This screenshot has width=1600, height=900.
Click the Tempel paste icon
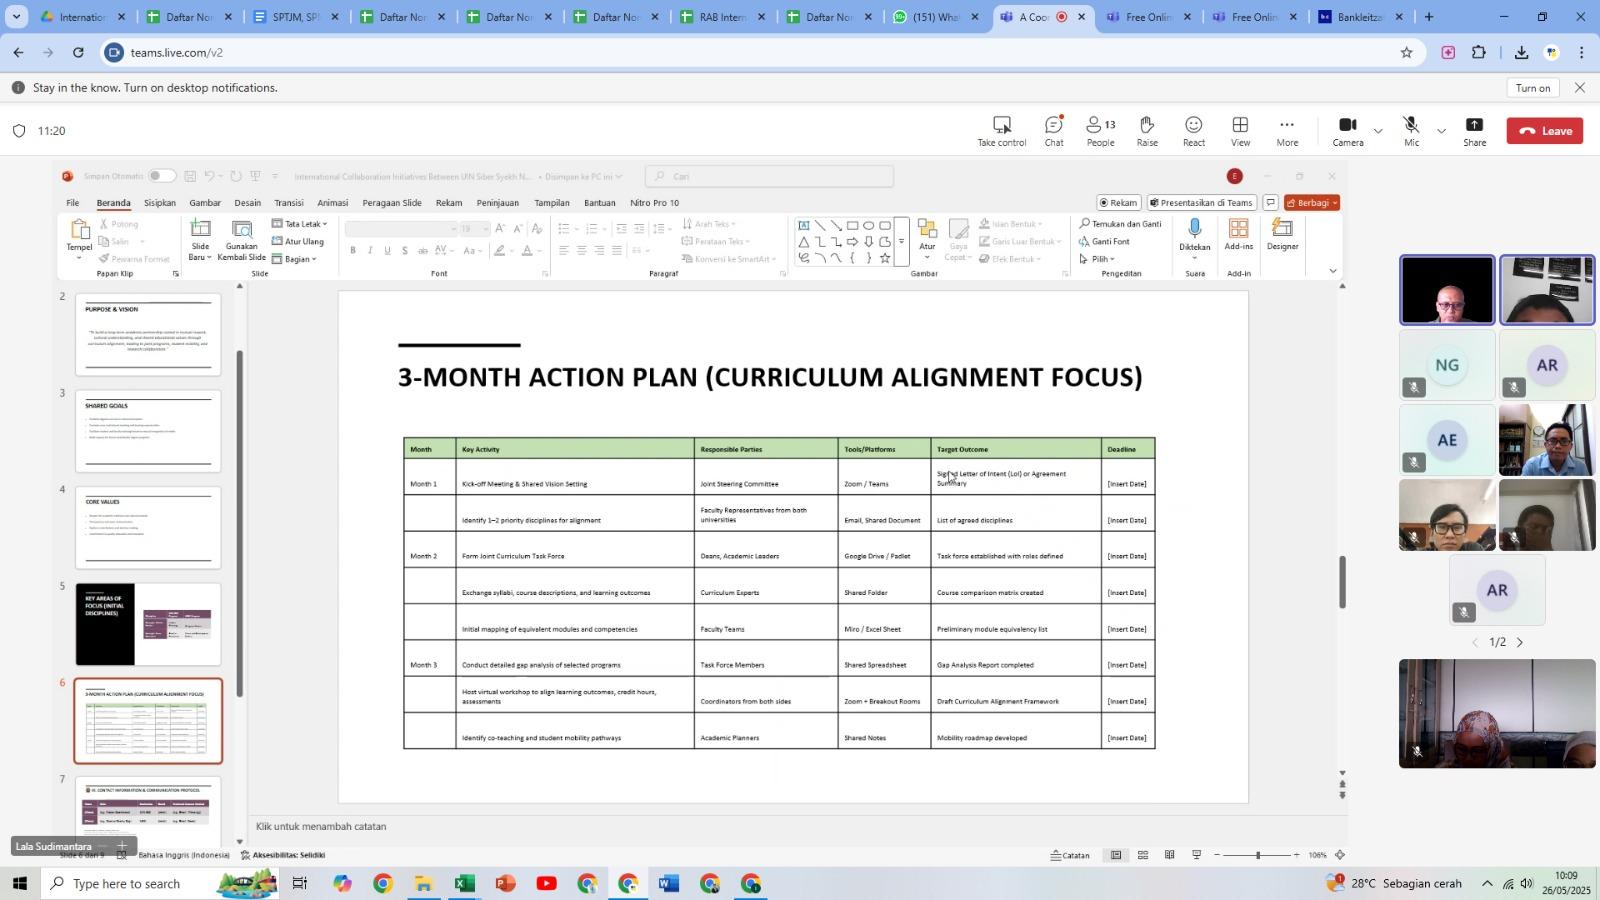point(79,231)
